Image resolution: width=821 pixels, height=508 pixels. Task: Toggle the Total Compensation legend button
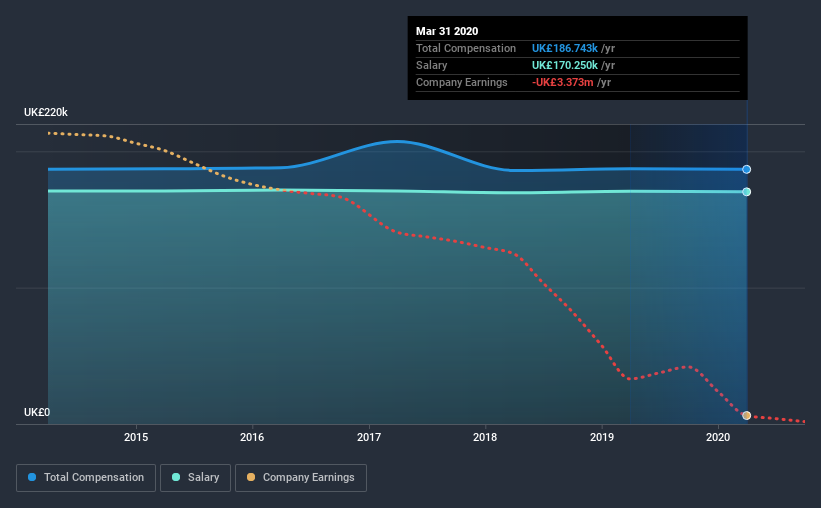(86, 478)
